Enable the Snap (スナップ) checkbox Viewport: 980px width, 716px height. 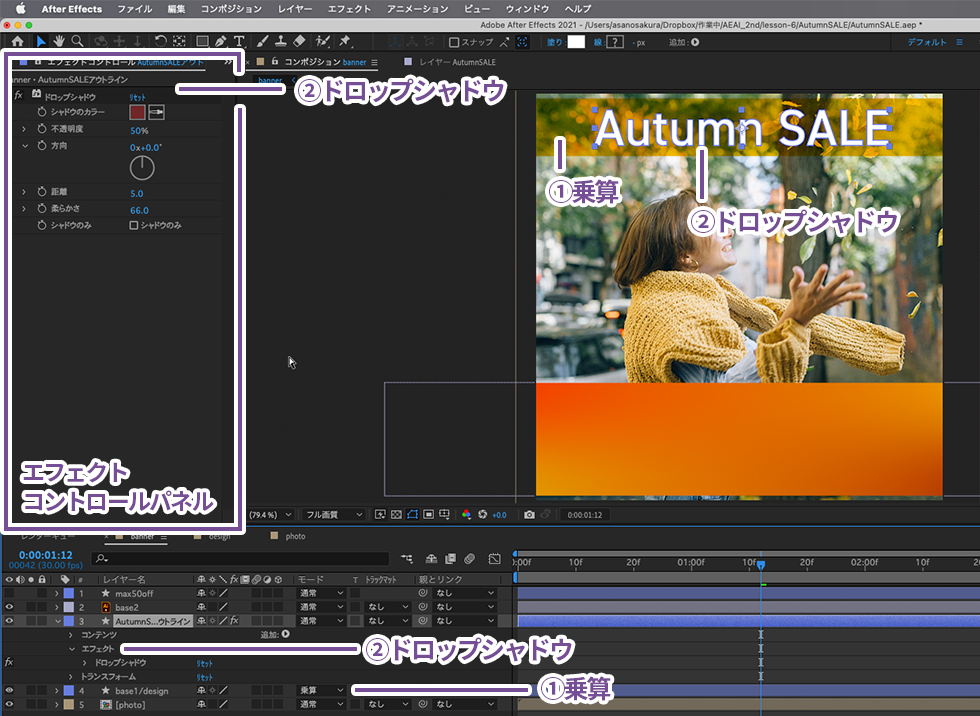tap(454, 42)
